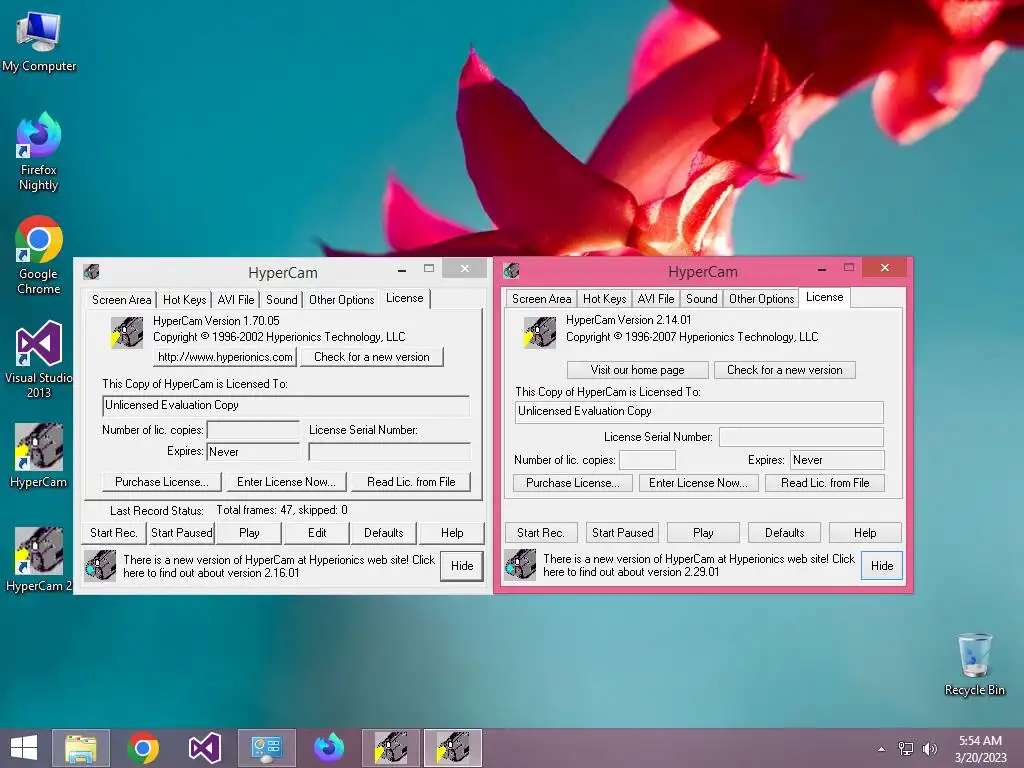Viewport: 1024px width, 768px height.
Task: Select License tab in HyperCam 1.70
Action: (404, 298)
